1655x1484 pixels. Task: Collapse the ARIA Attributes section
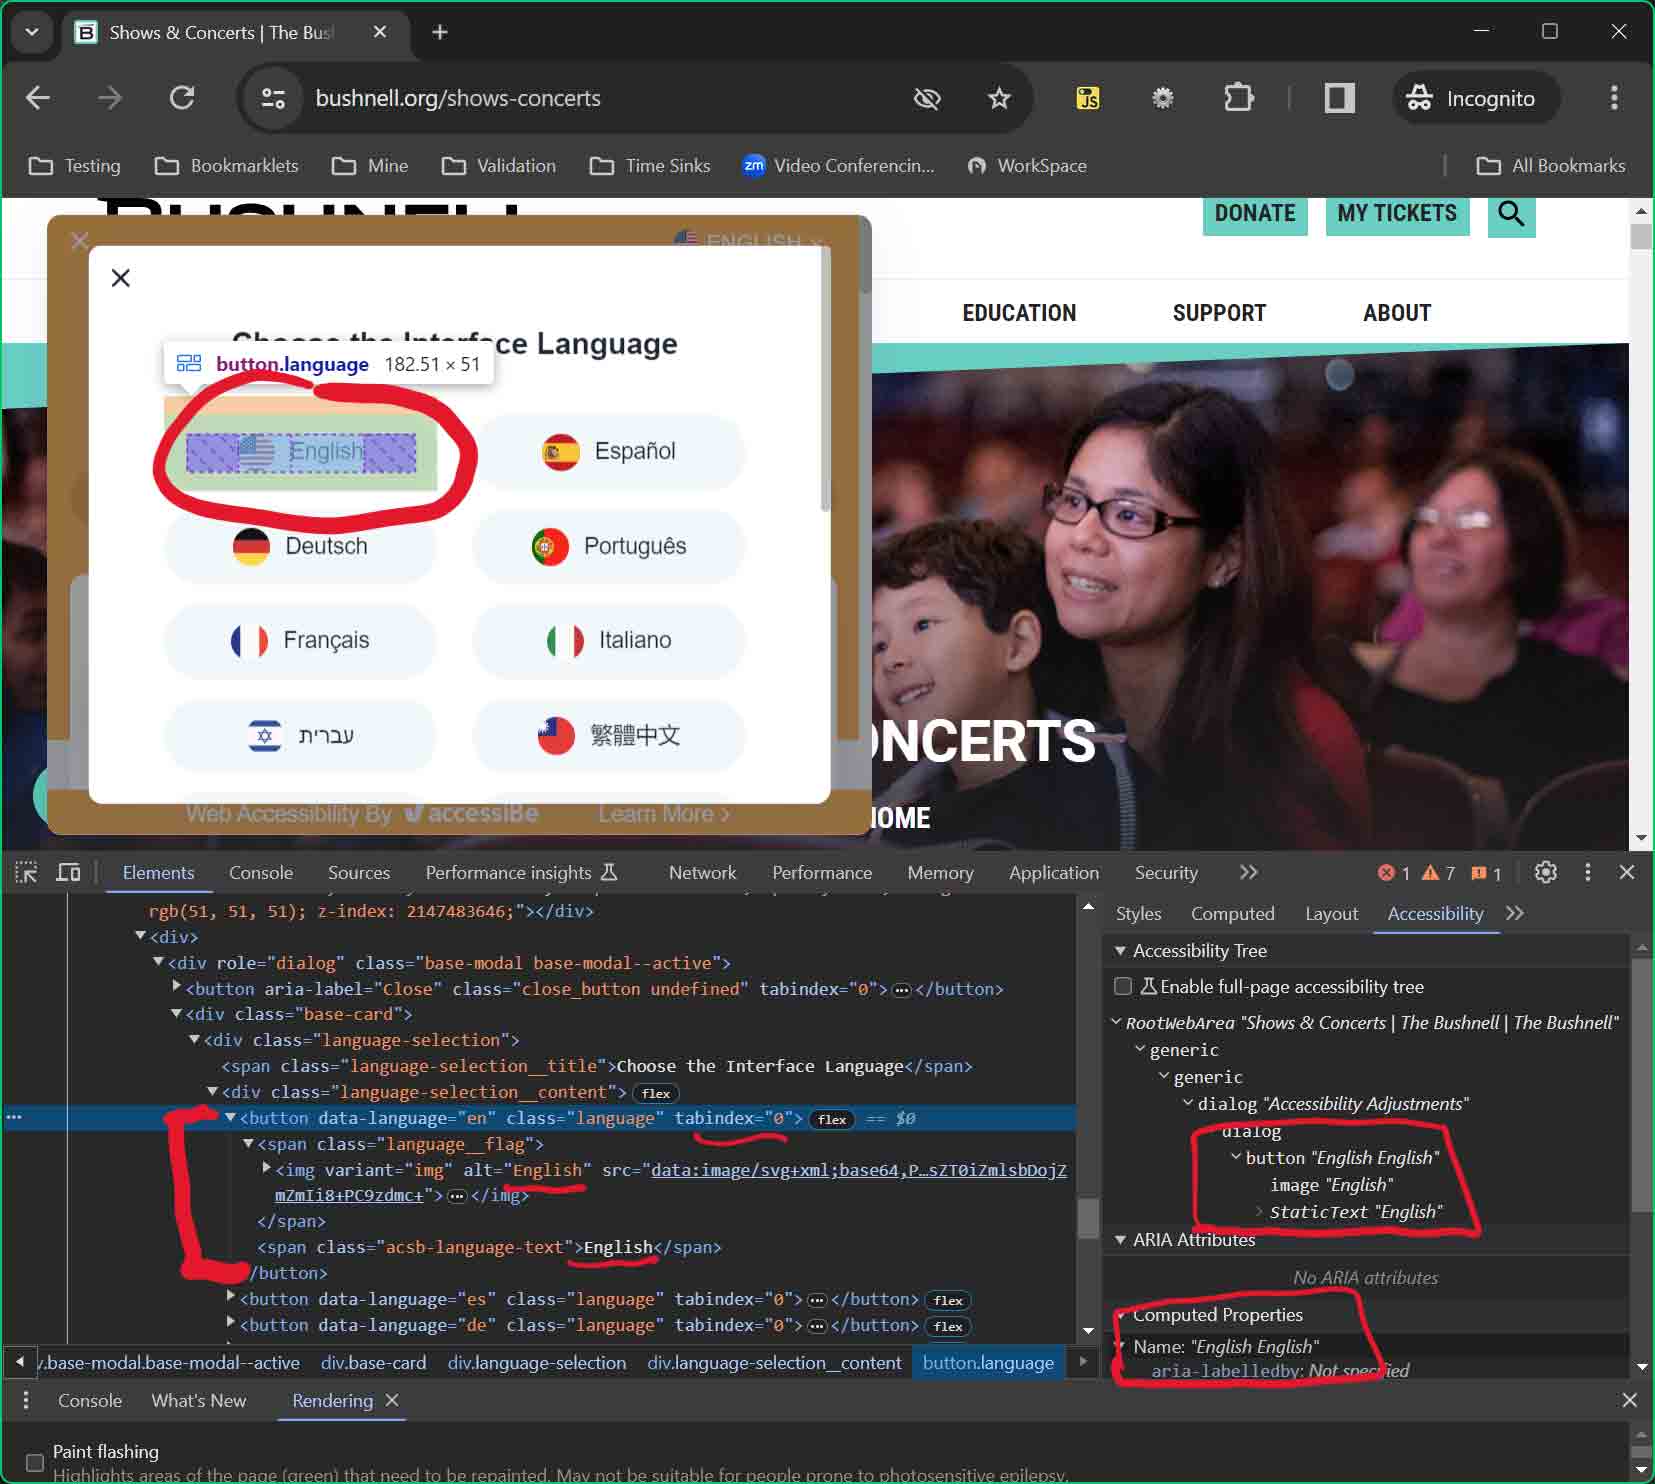coord(1120,1239)
